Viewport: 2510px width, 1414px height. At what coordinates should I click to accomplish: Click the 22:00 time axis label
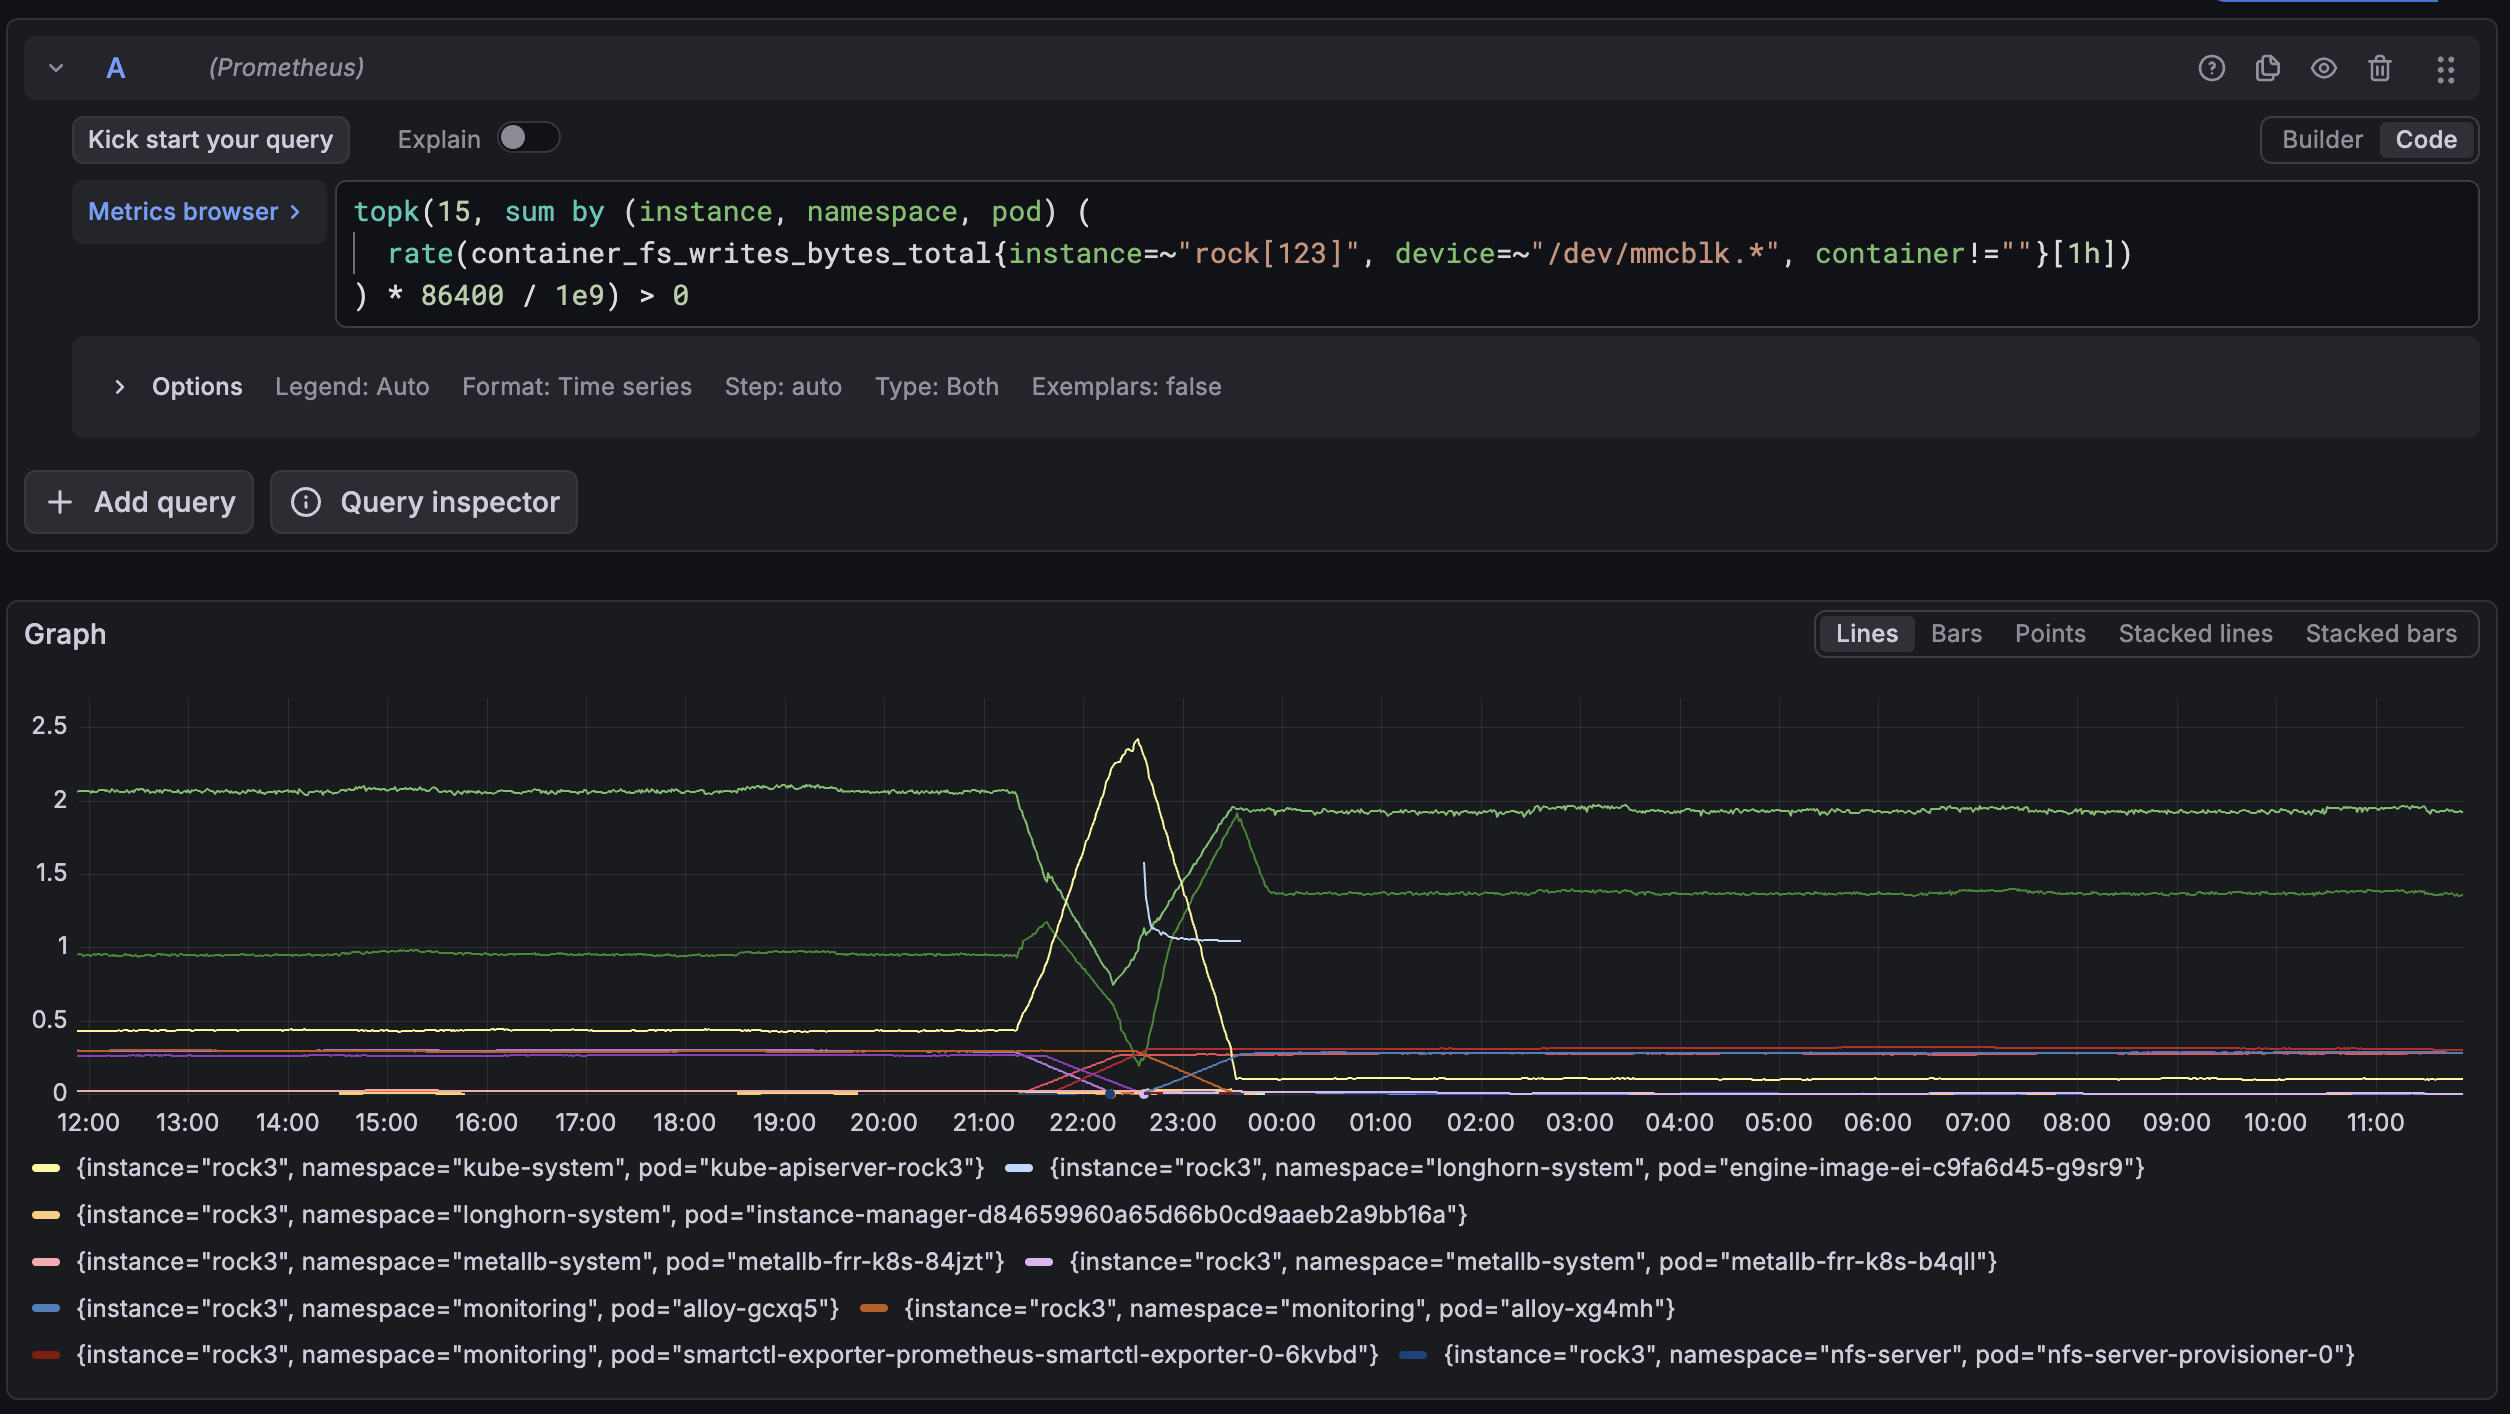click(1082, 1123)
